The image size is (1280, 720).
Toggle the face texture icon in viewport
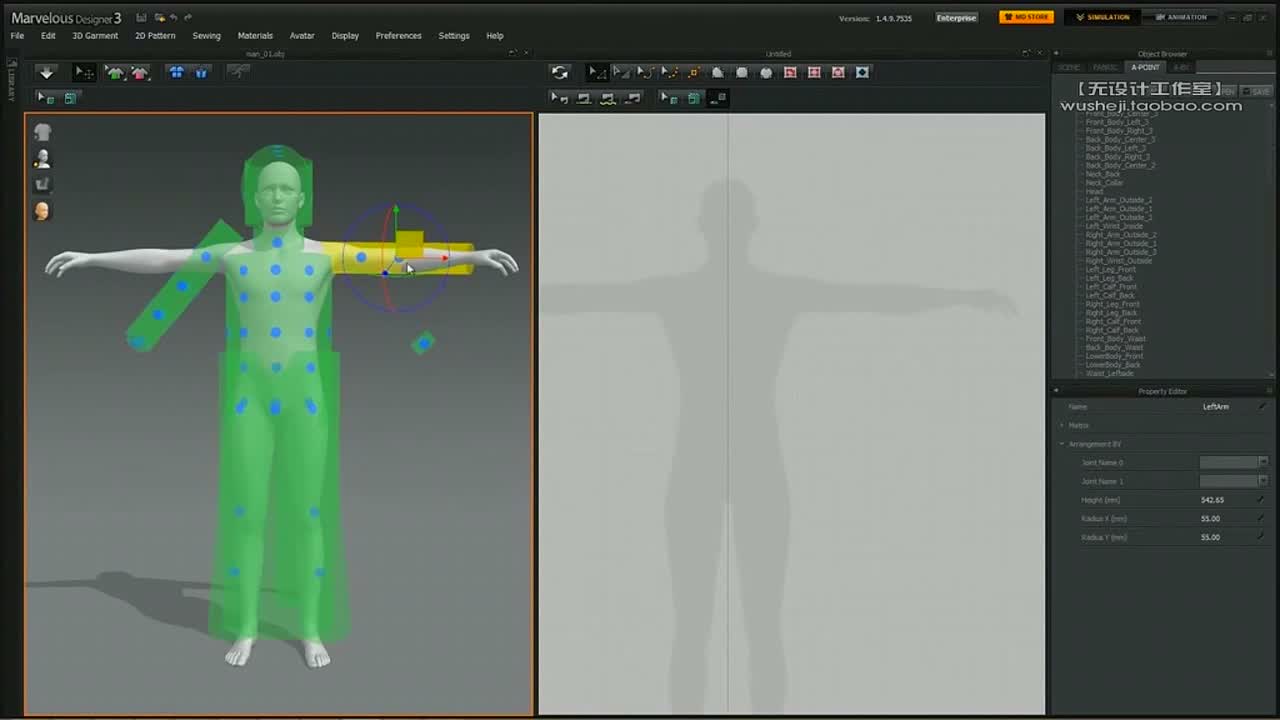42,211
